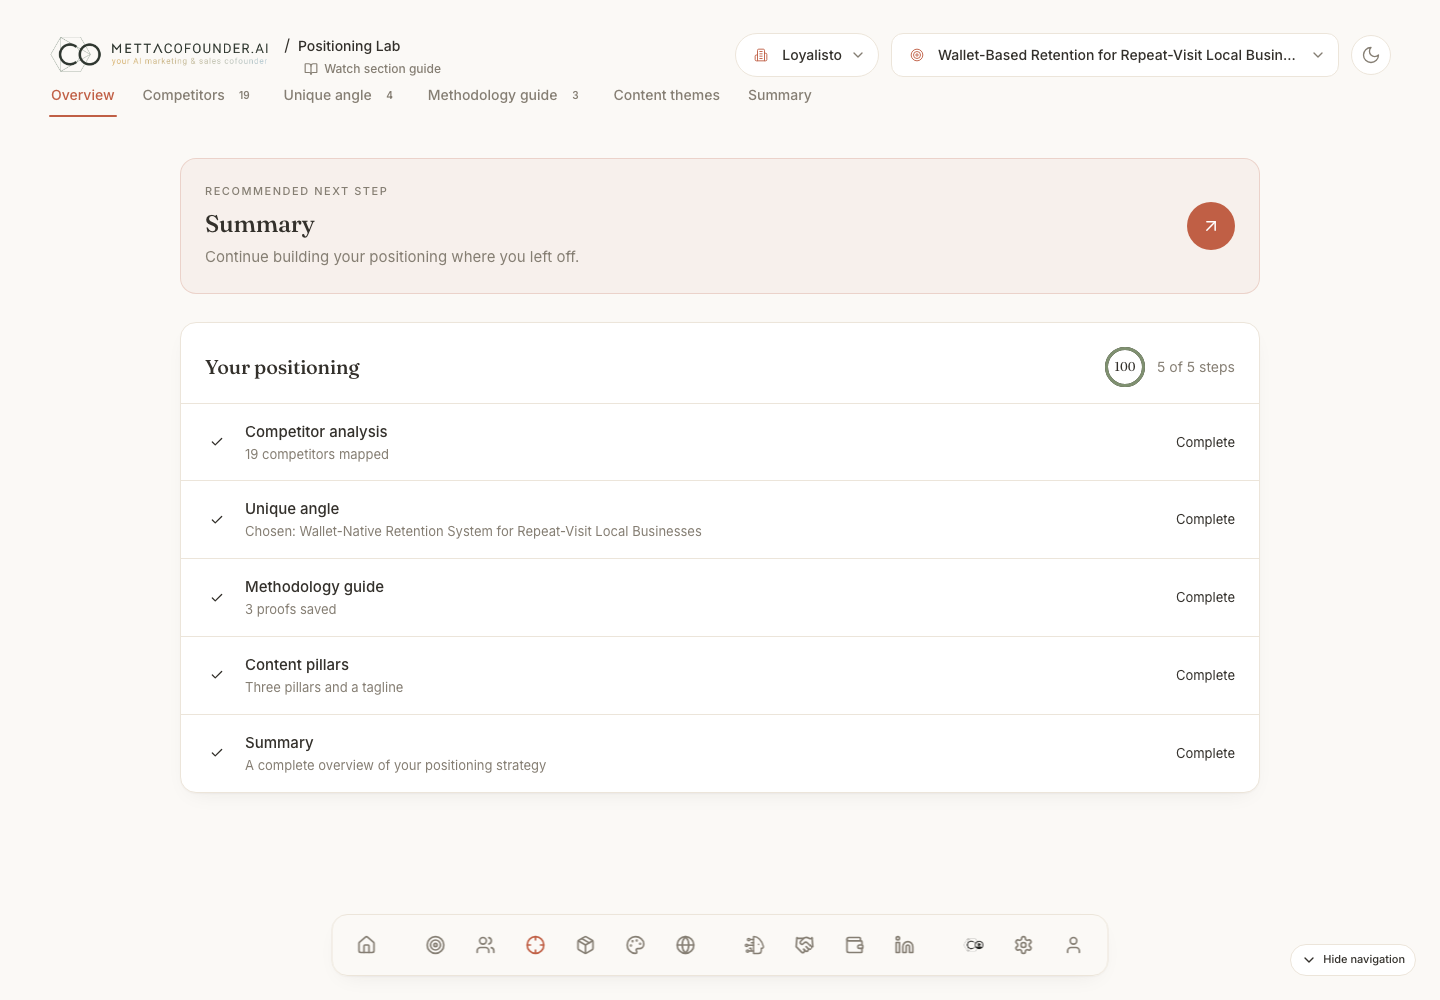Click the orange arrow button for recommended step
Image resolution: width=1440 pixels, height=1000 pixels.
point(1211,226)
